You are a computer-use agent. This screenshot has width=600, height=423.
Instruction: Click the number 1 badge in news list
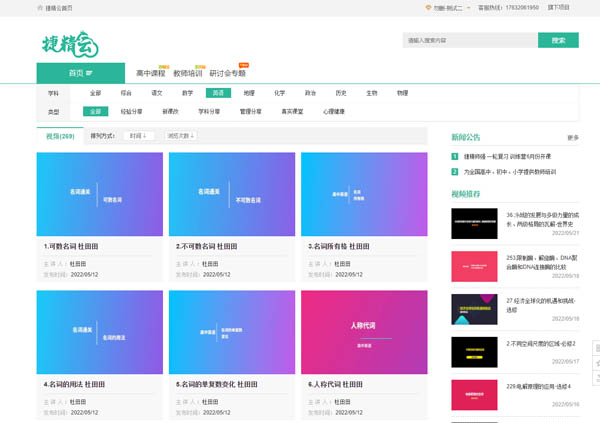455,157
